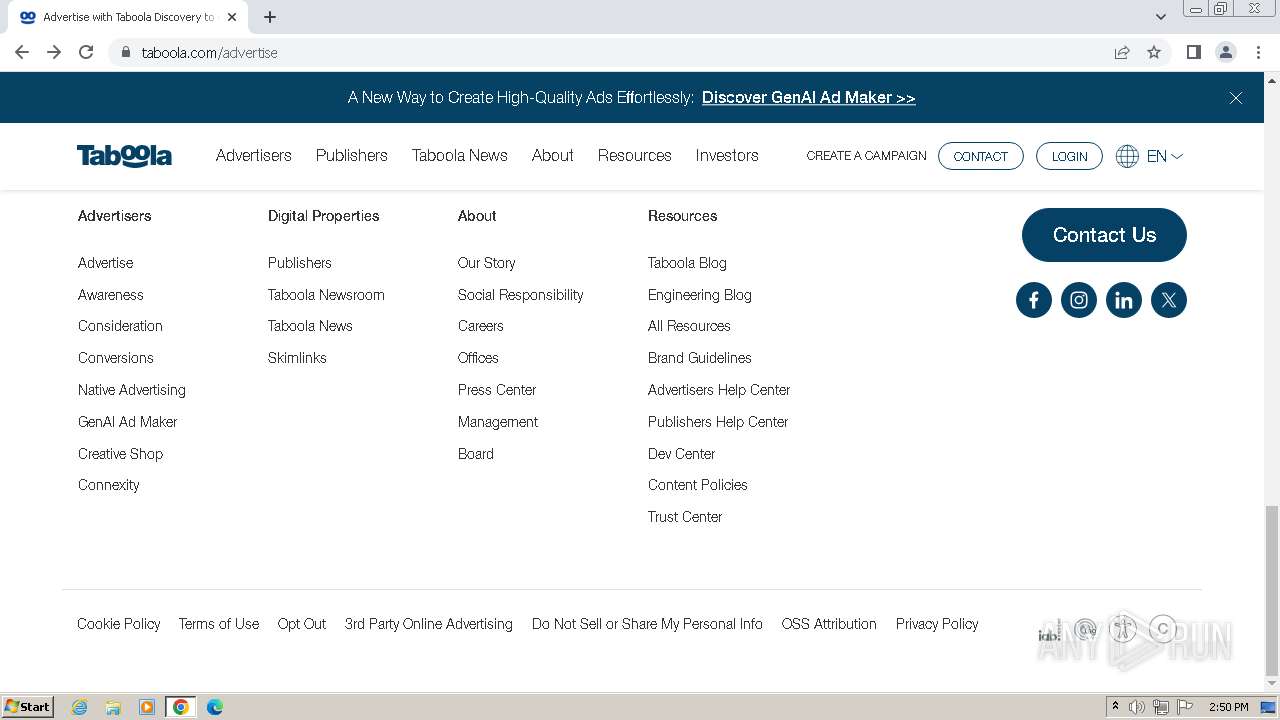Click Create a Campaign link
Screen dimensions: 1280x720
867,156
